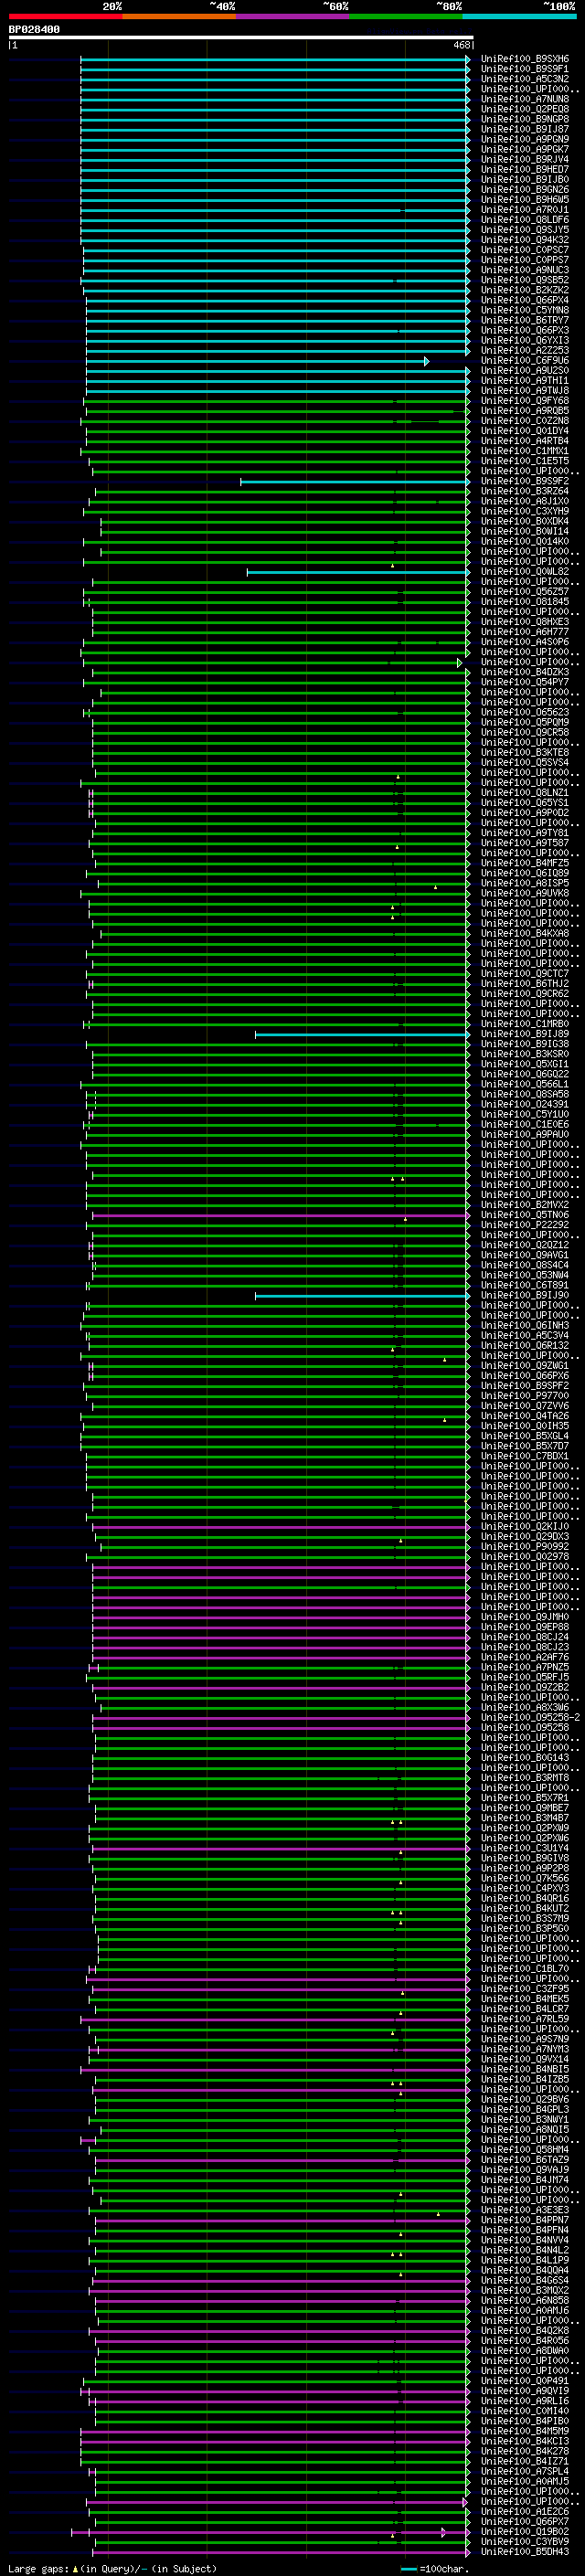Open hit UniRef100_A9NUC3
This screenshot has width=585, height=2576.
point(525,270)
